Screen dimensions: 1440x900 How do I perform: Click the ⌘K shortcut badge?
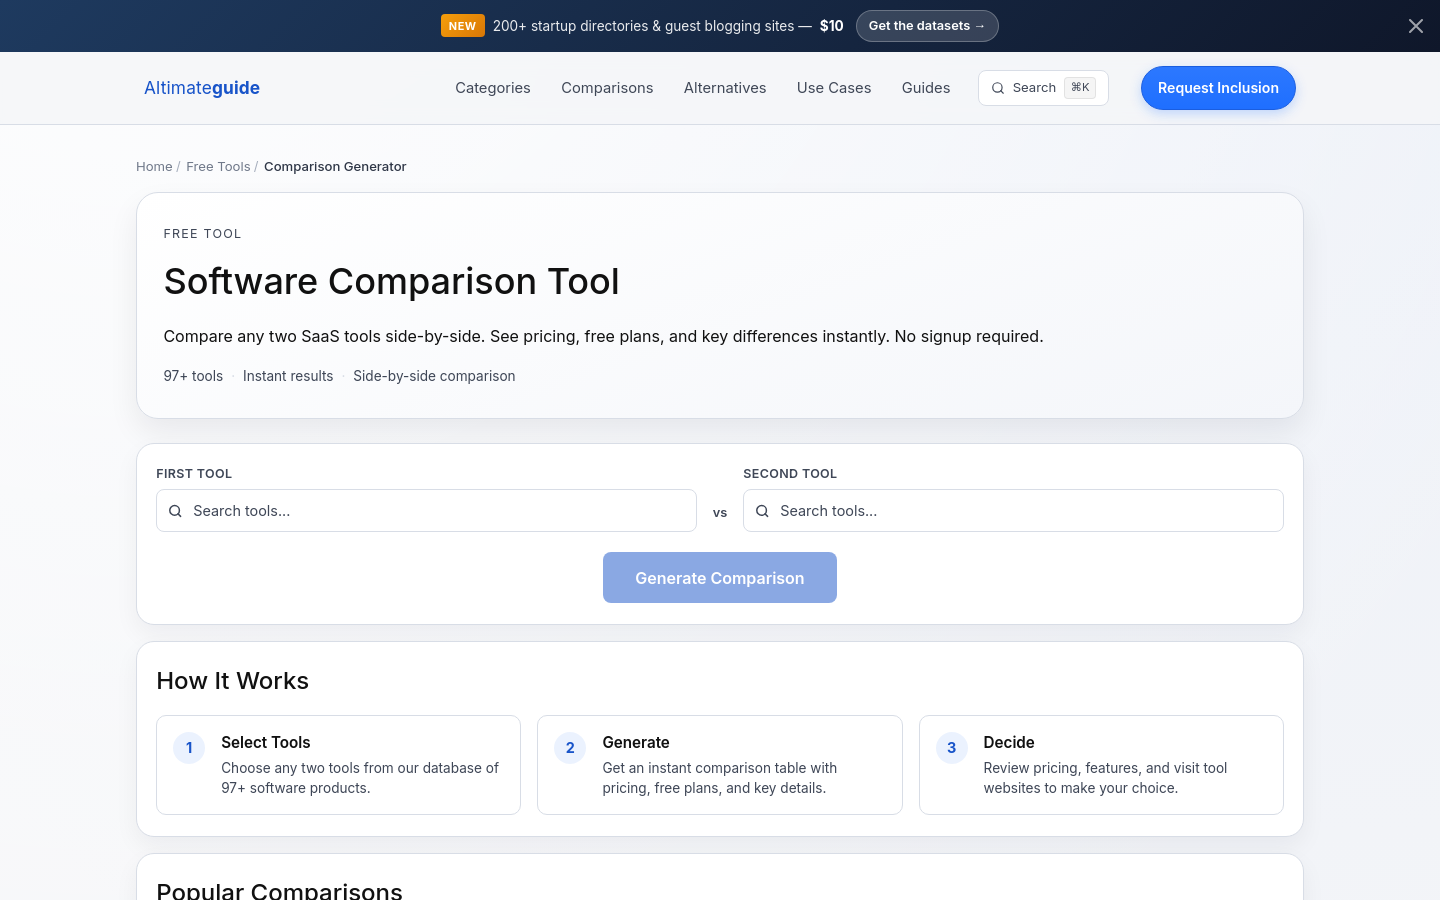[1080, 88]
